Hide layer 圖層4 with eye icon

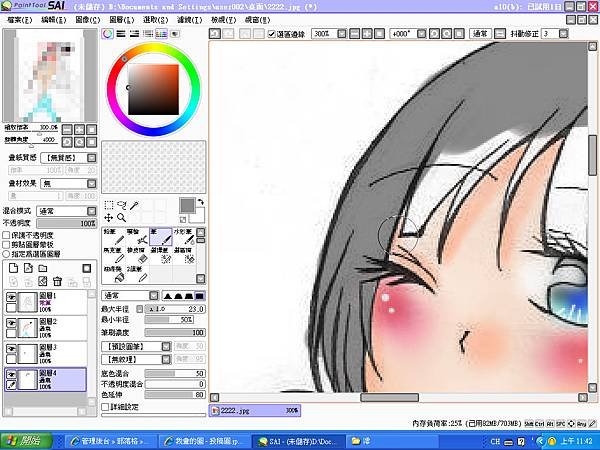coord(11,374)
